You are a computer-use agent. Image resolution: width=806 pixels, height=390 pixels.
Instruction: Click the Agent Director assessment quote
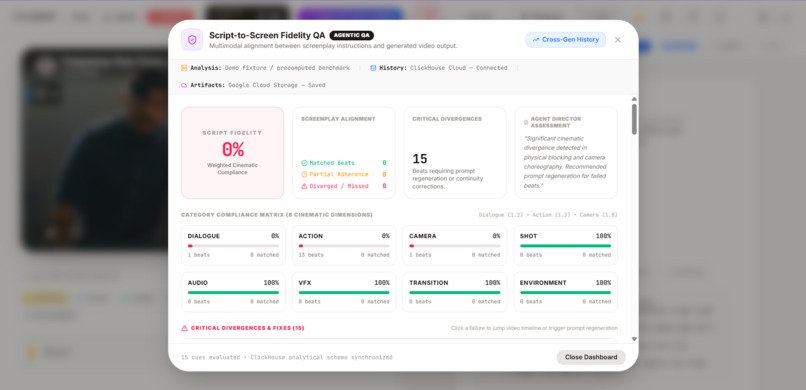coord(565,162)
